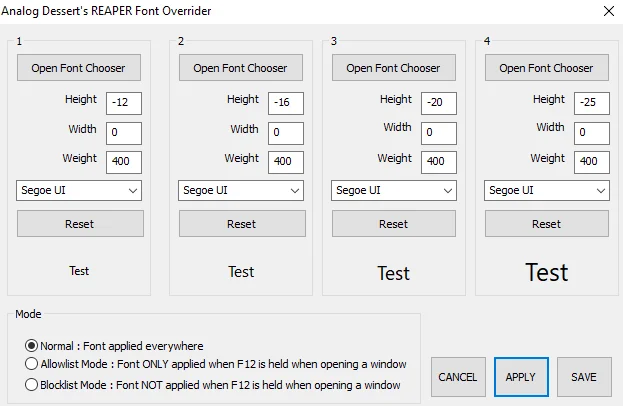
Task: Click the Test preview text in group 2
Action: [241, 272]
